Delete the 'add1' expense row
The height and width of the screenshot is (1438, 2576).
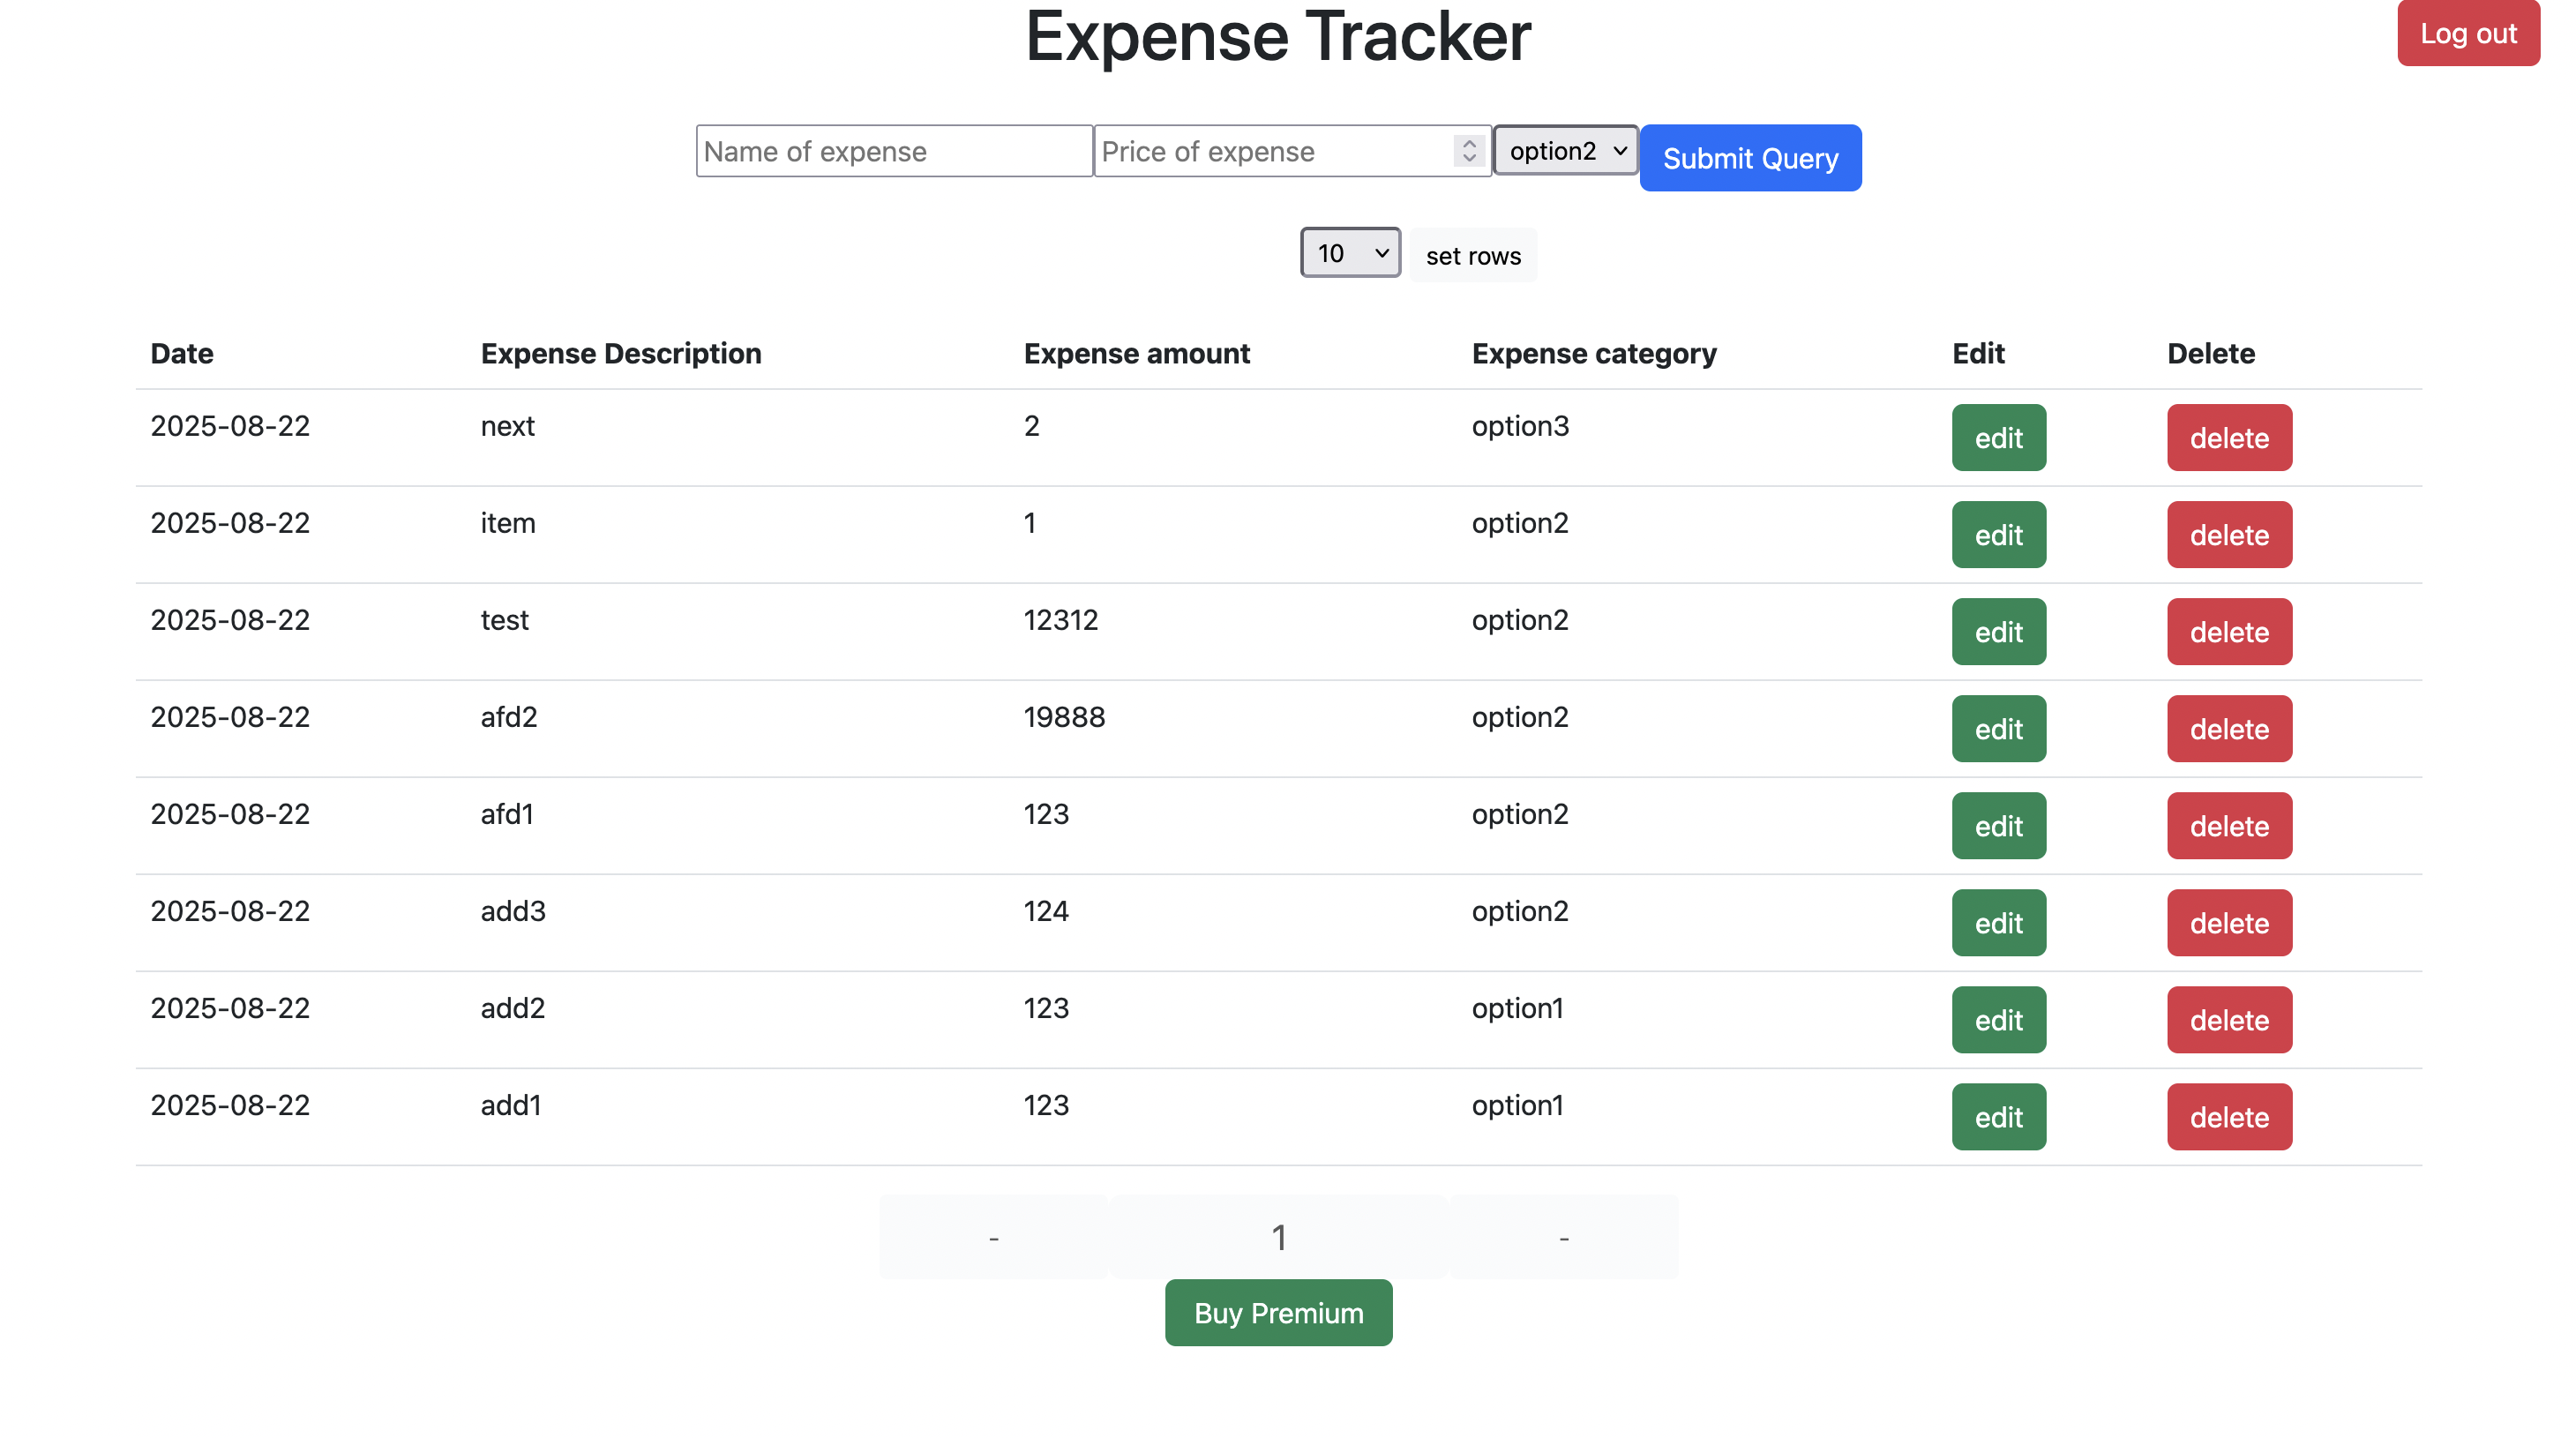[2228, 1116]
